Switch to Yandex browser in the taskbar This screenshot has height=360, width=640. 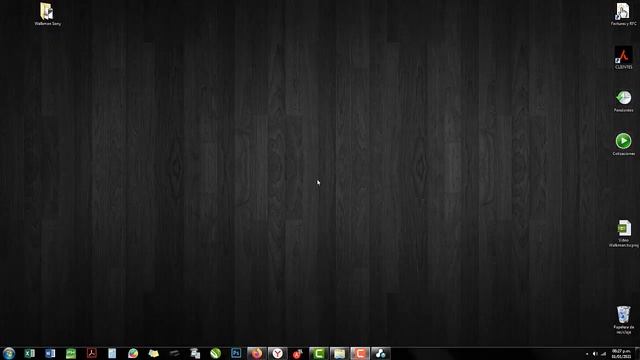click(278, 353)
